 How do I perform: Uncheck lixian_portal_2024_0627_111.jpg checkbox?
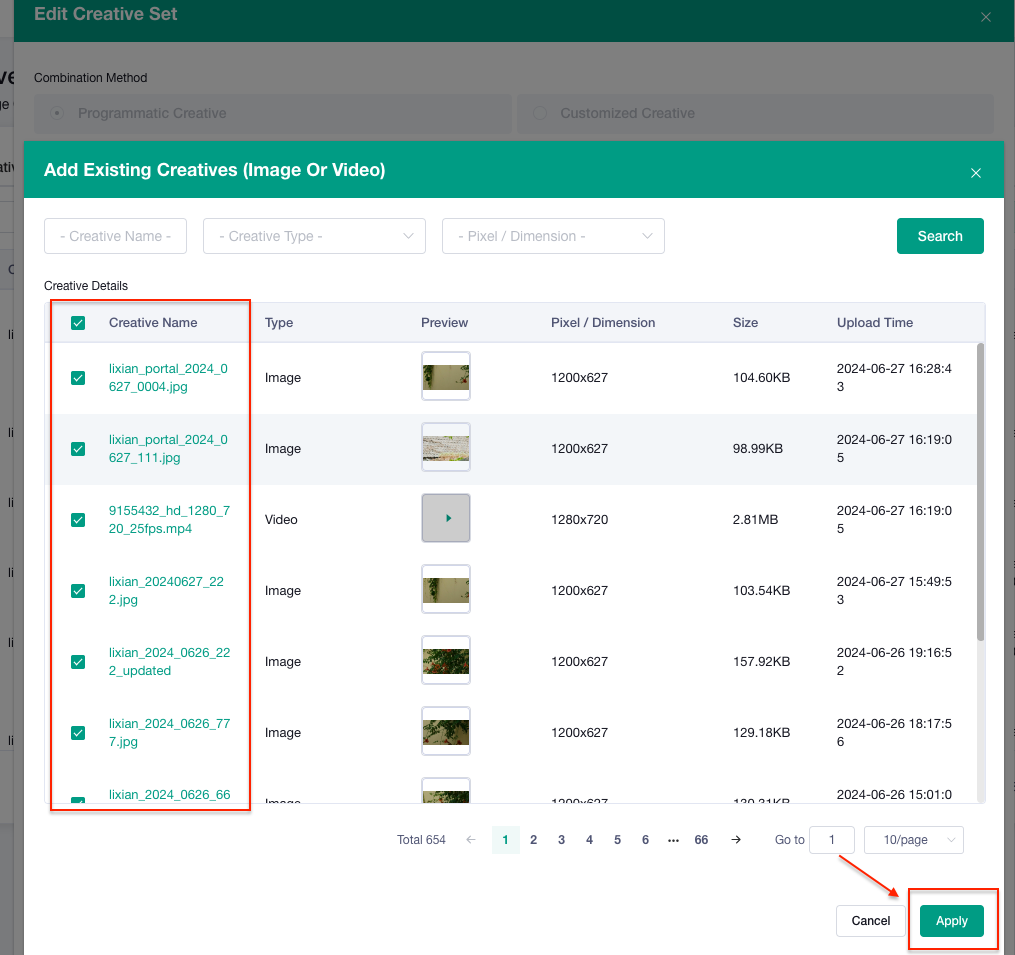pos(78,449)
